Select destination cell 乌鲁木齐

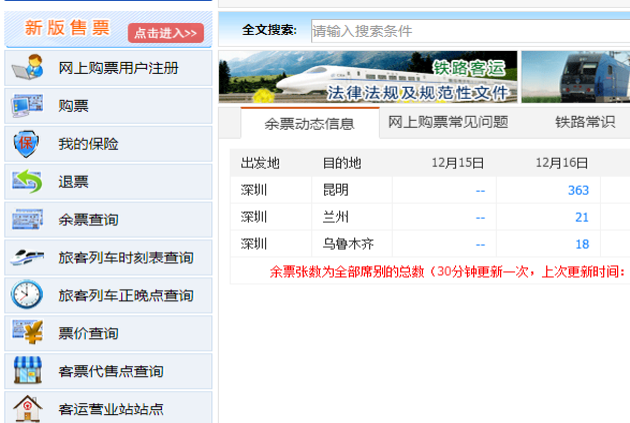348,244
